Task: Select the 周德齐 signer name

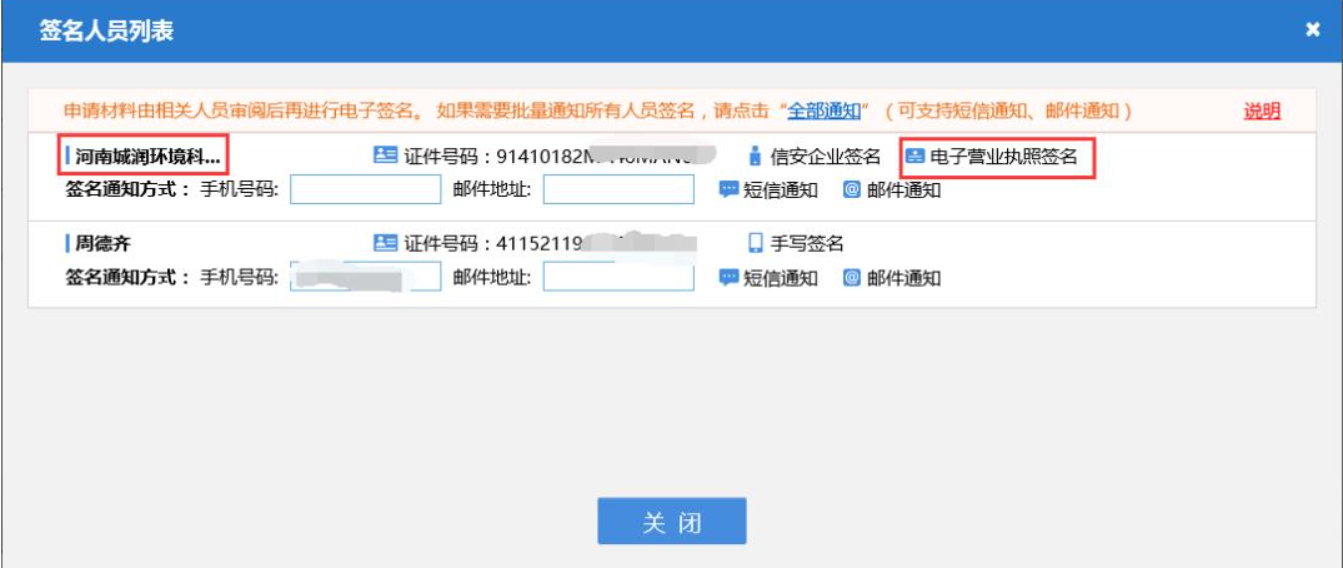Action: click(x=103, y=243)
